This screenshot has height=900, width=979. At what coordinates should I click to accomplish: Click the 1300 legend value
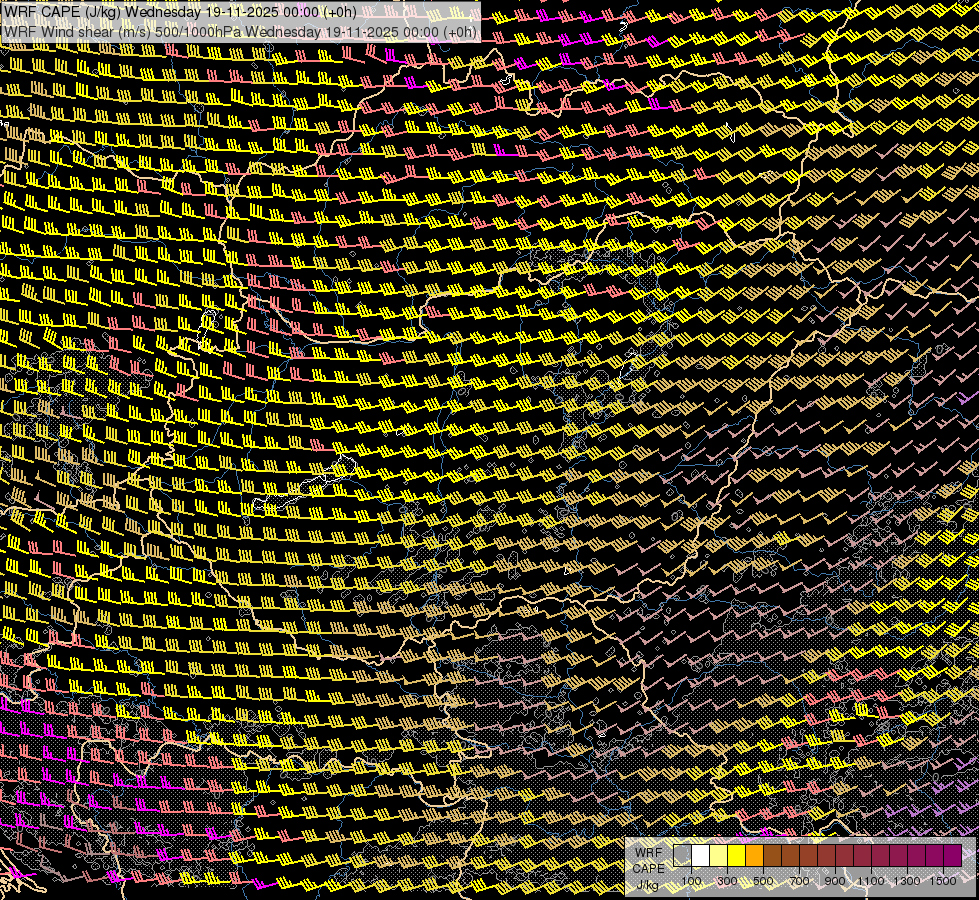[x=907, y=881]
